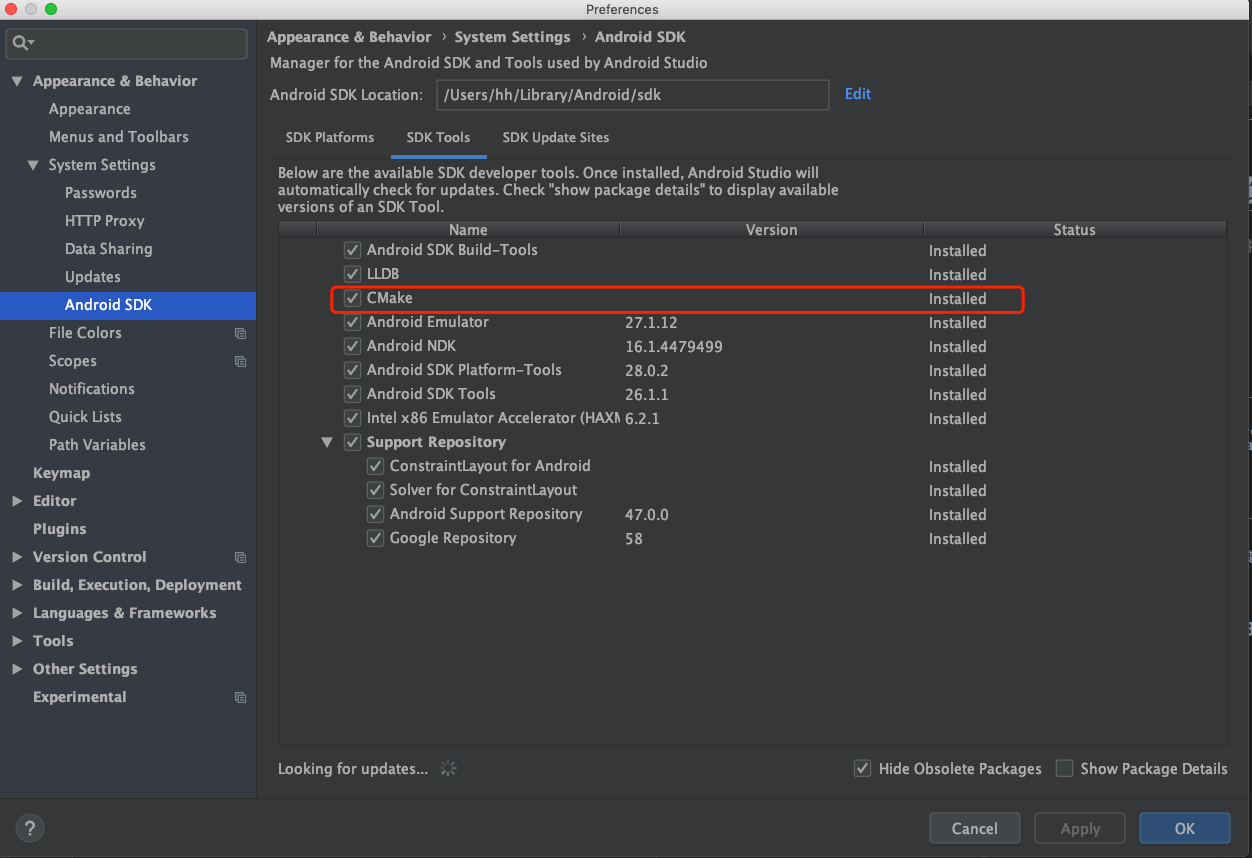
Task: Click project-level icon next to Scopes
Action: pyautogui.click(x=240, y=361)
